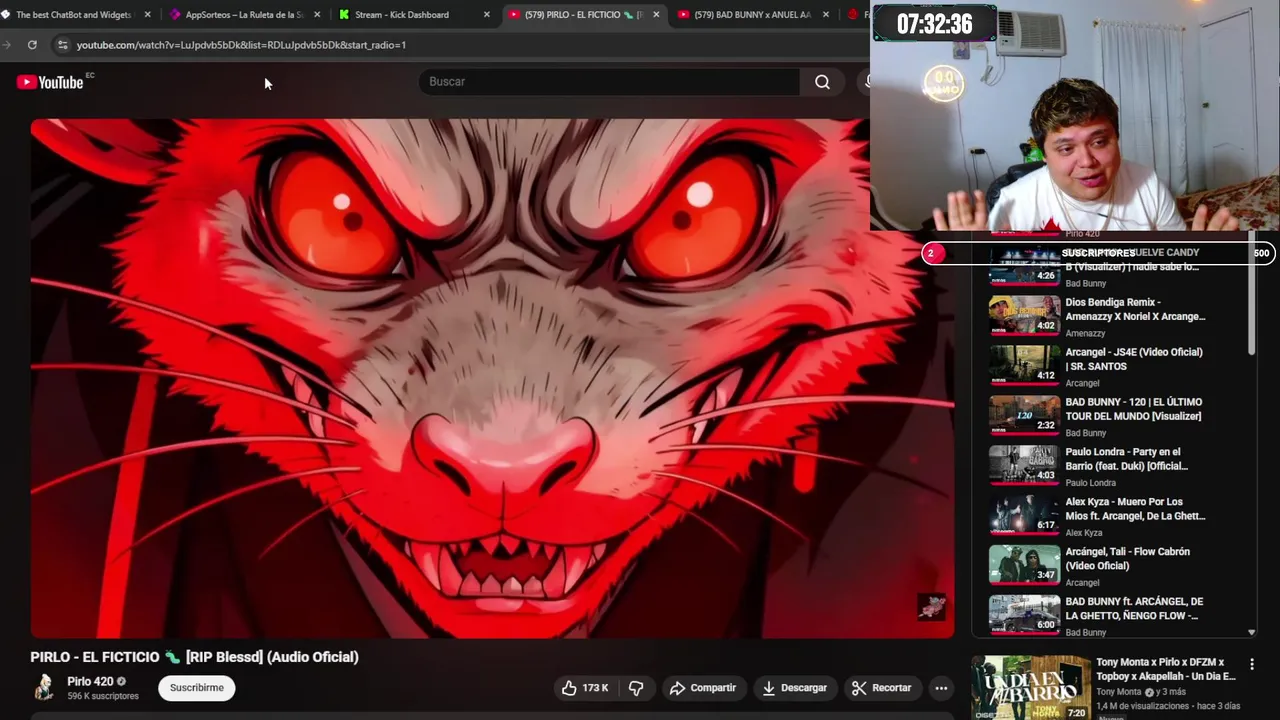Open options menu for Tony Monta video
The width and height of the screenshot is (1280, 720).
pyautogui.click(x=1251, y=664)
